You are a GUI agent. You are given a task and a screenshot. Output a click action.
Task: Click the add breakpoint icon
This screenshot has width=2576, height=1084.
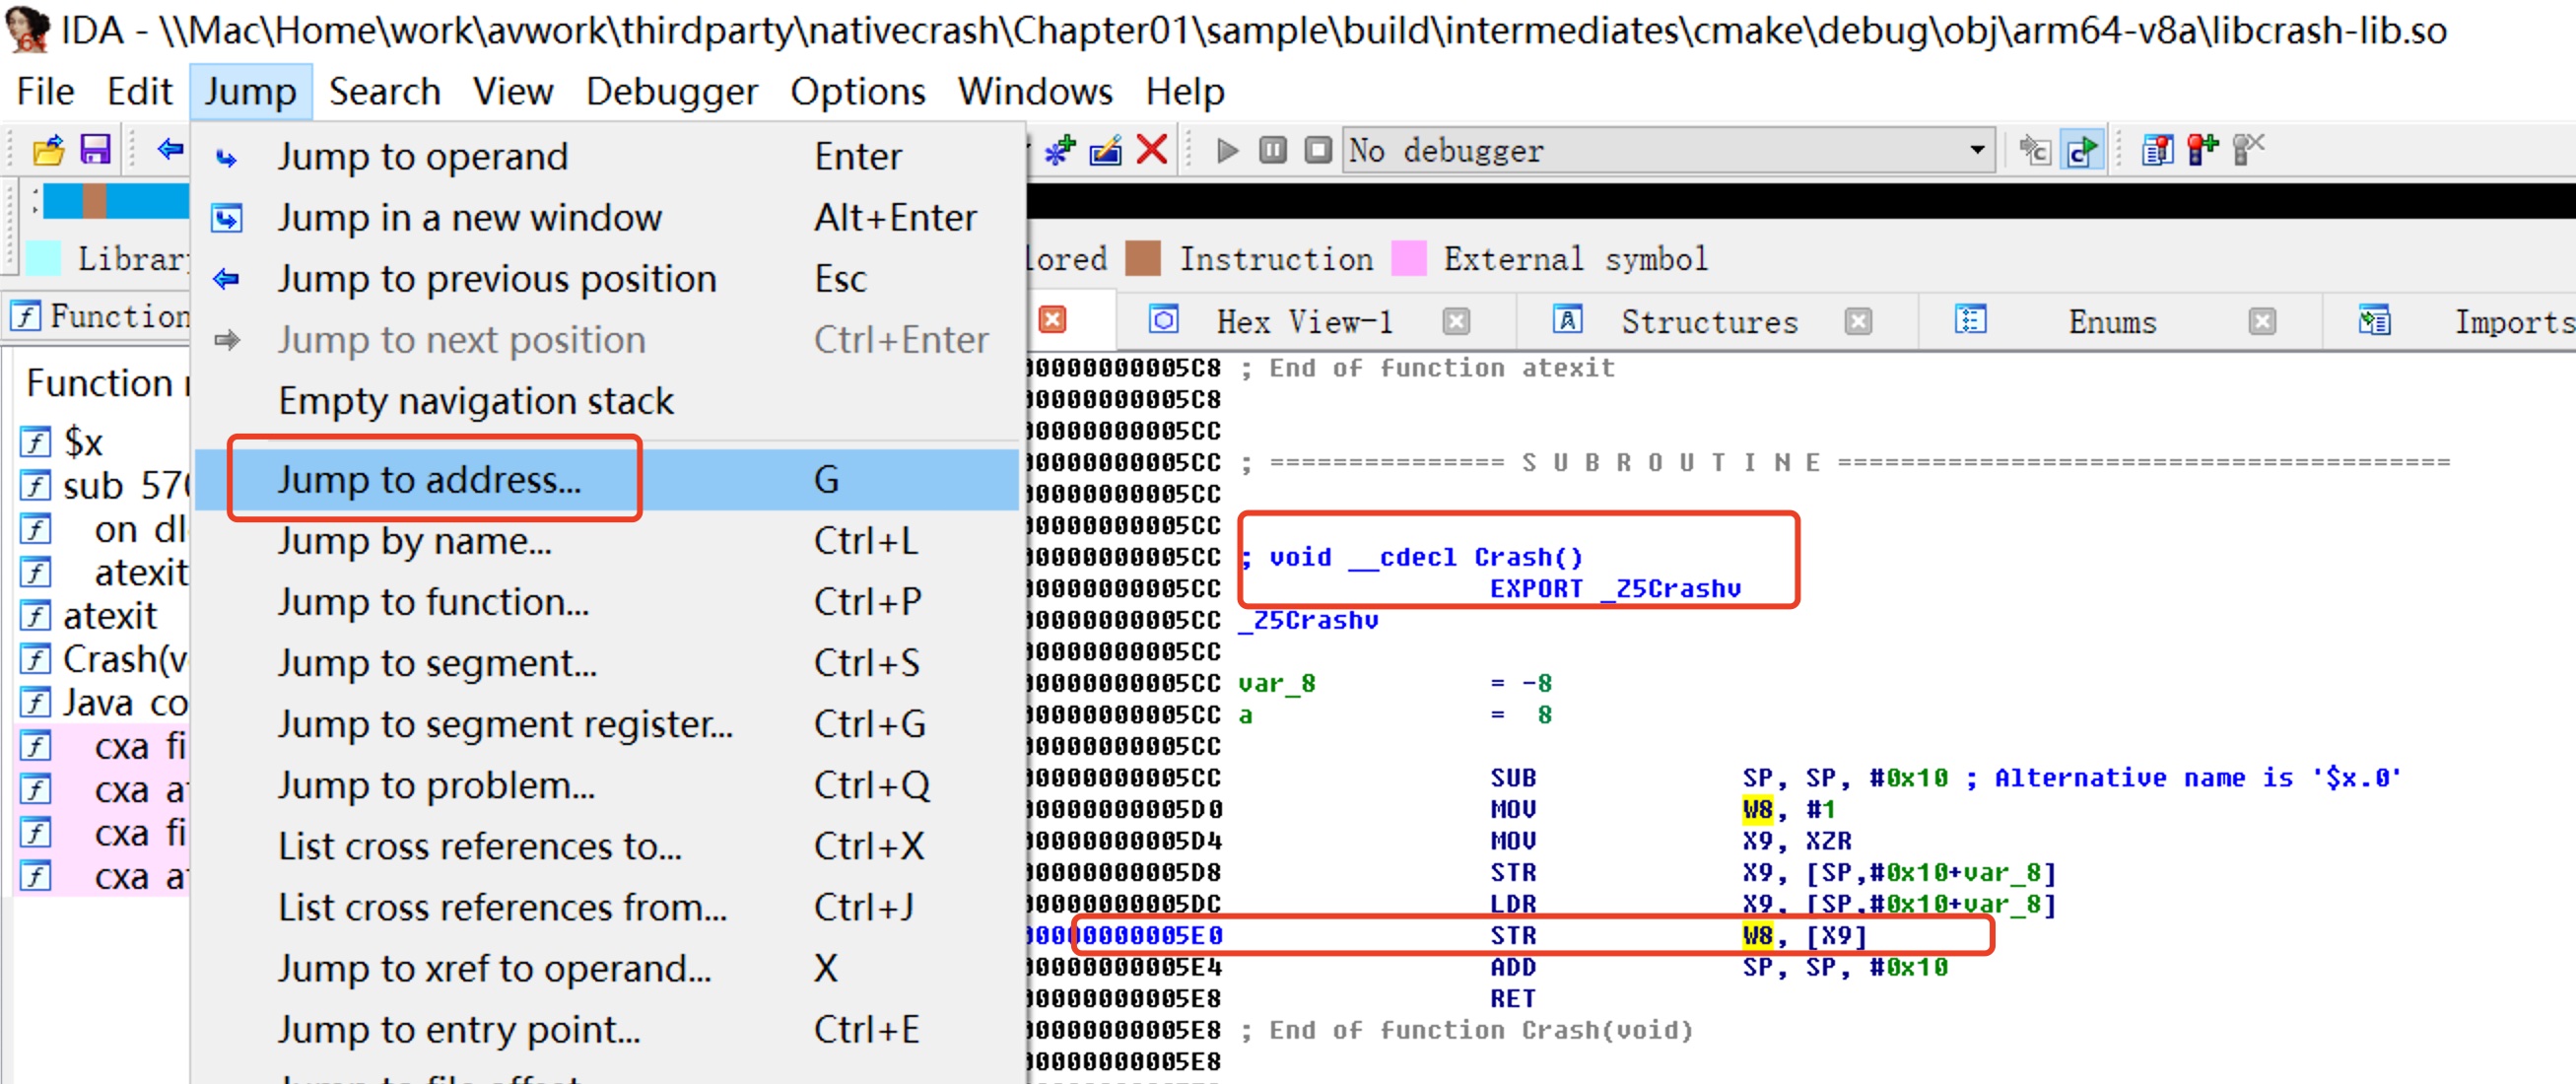click(2202, 151)
